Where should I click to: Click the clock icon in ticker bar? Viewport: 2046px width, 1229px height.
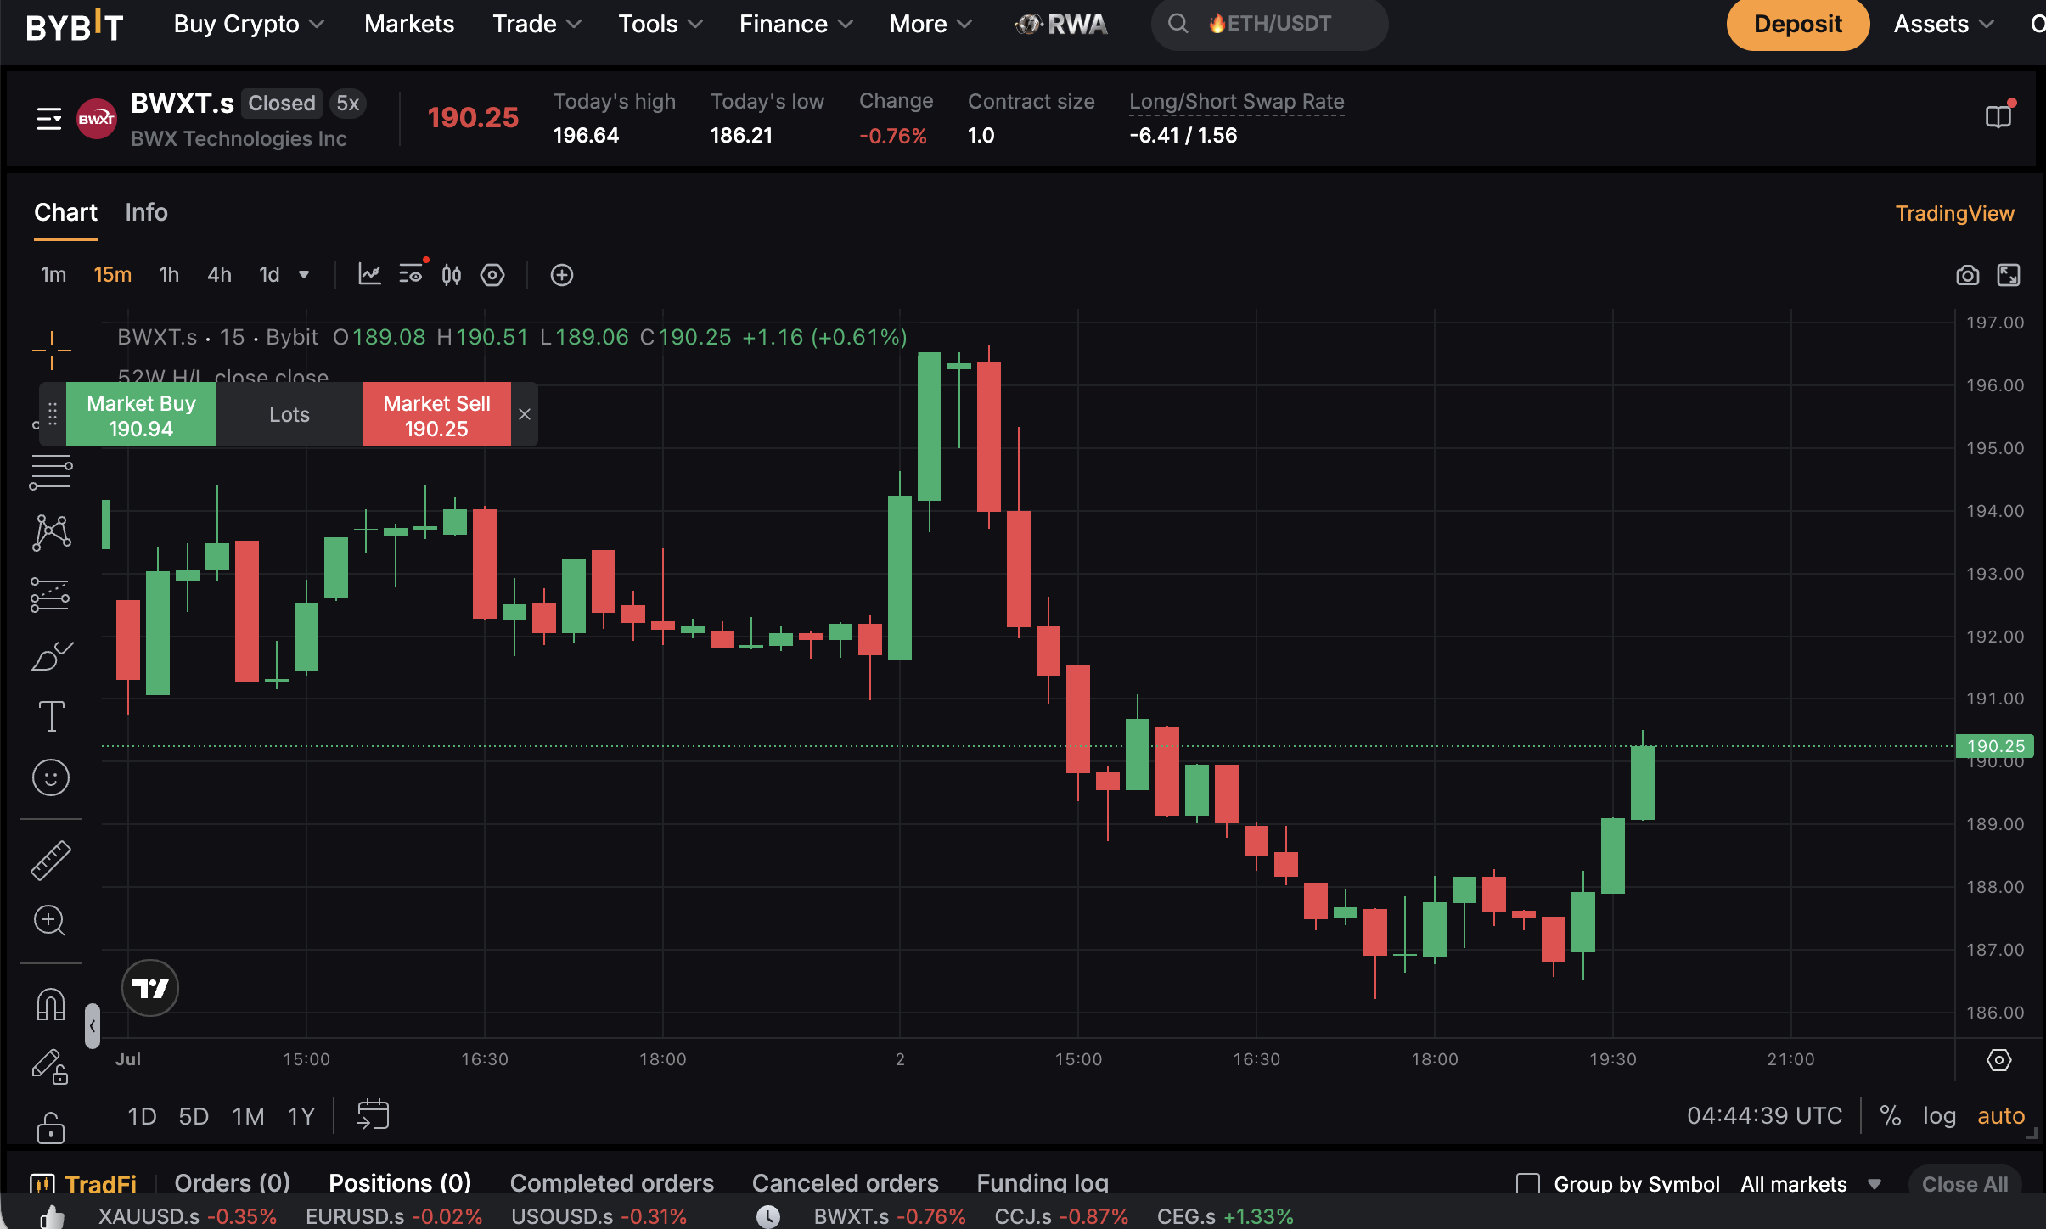tap(767, 1216)
